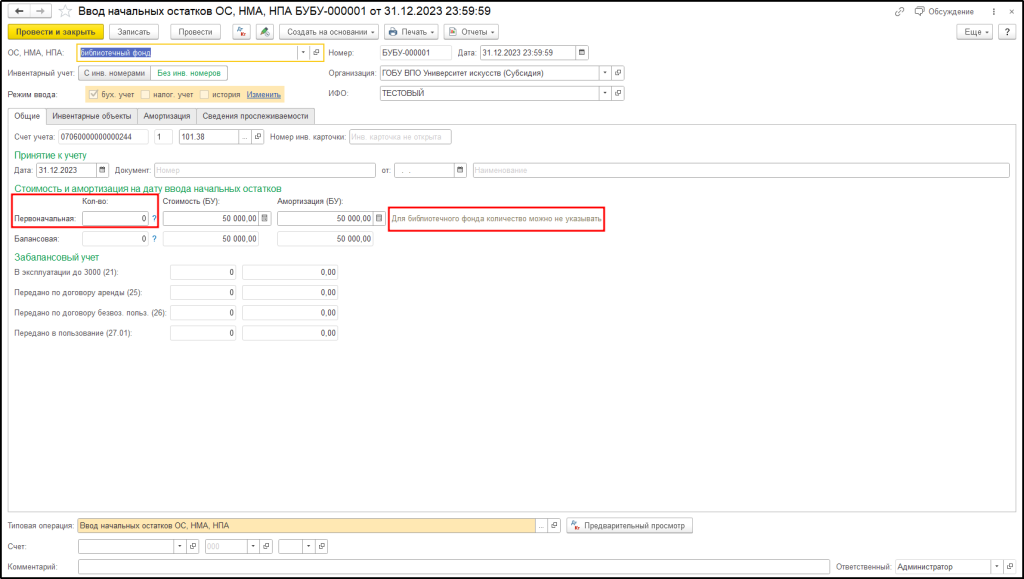The width and height of the screenshot is (1024, 579).
Task: Click the back navigation arrow
Action: 19,11
